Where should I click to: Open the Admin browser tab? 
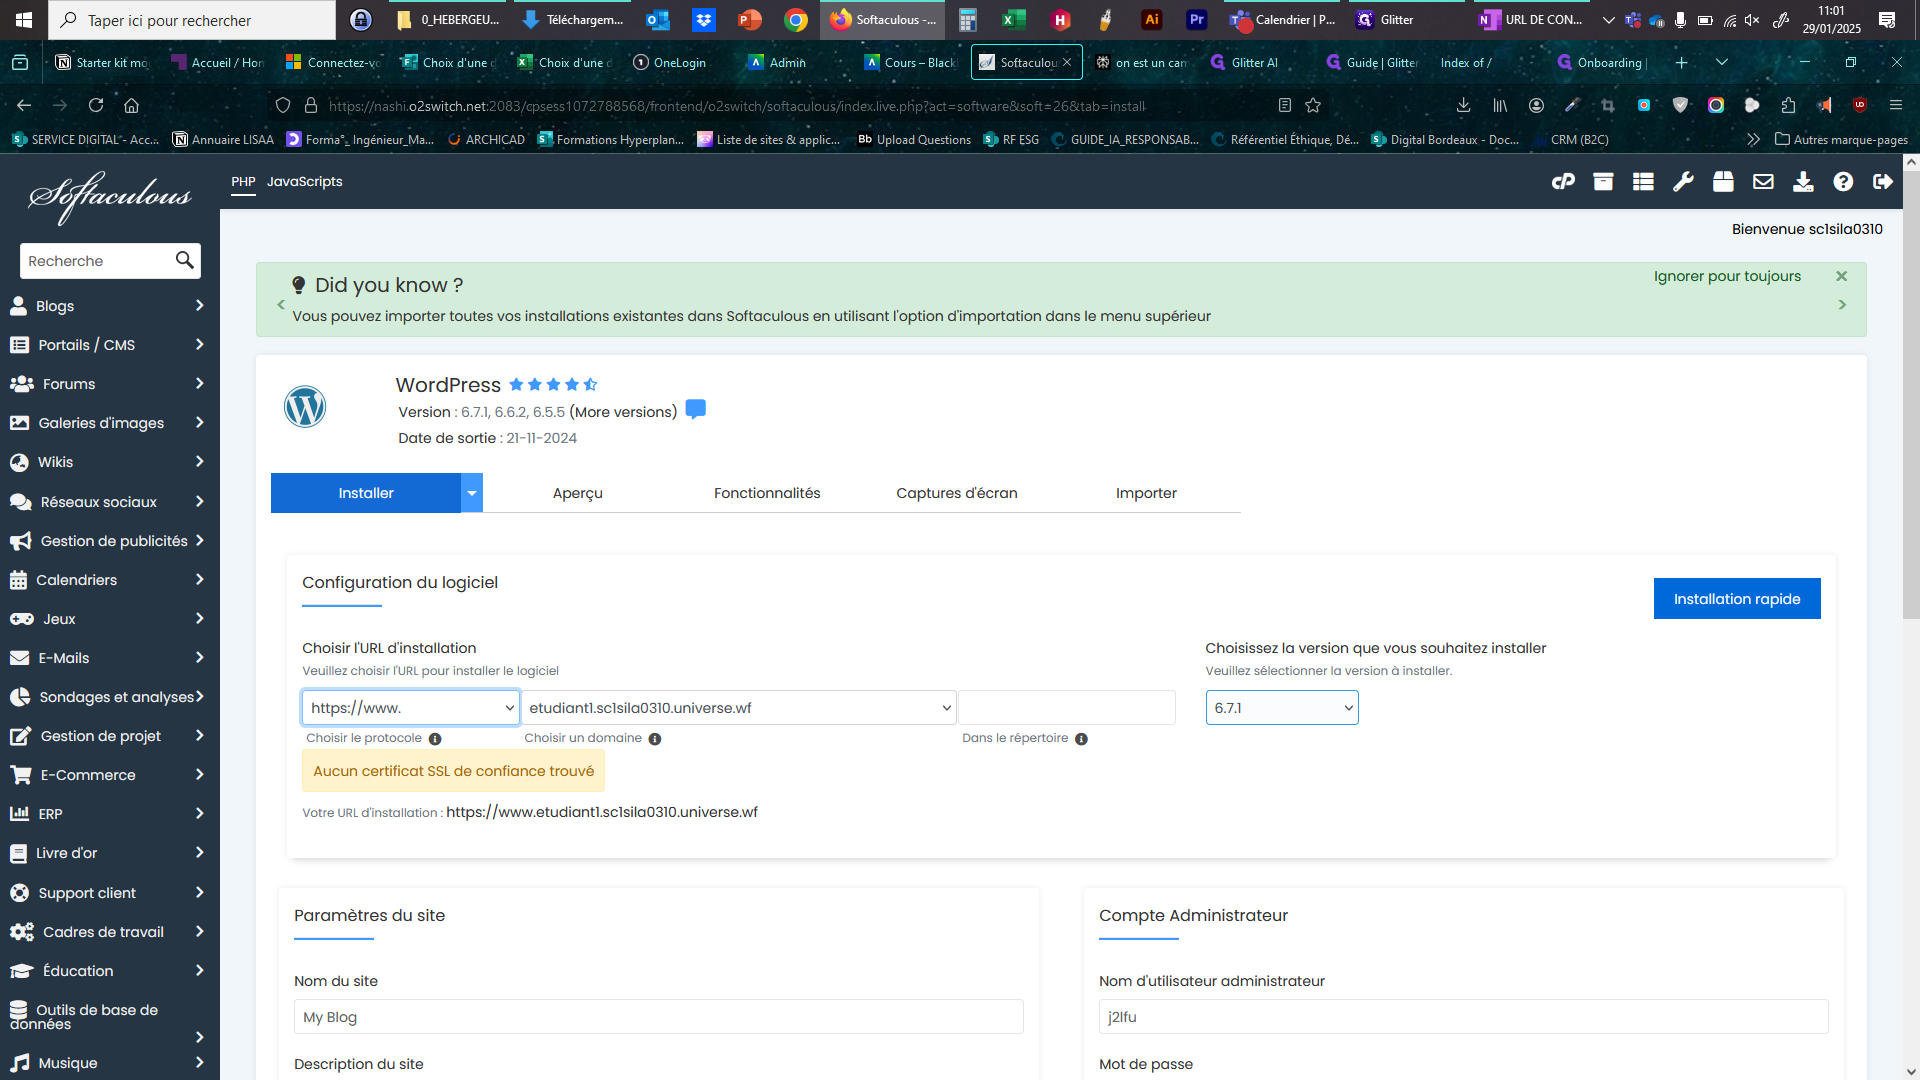pos(787,62)
